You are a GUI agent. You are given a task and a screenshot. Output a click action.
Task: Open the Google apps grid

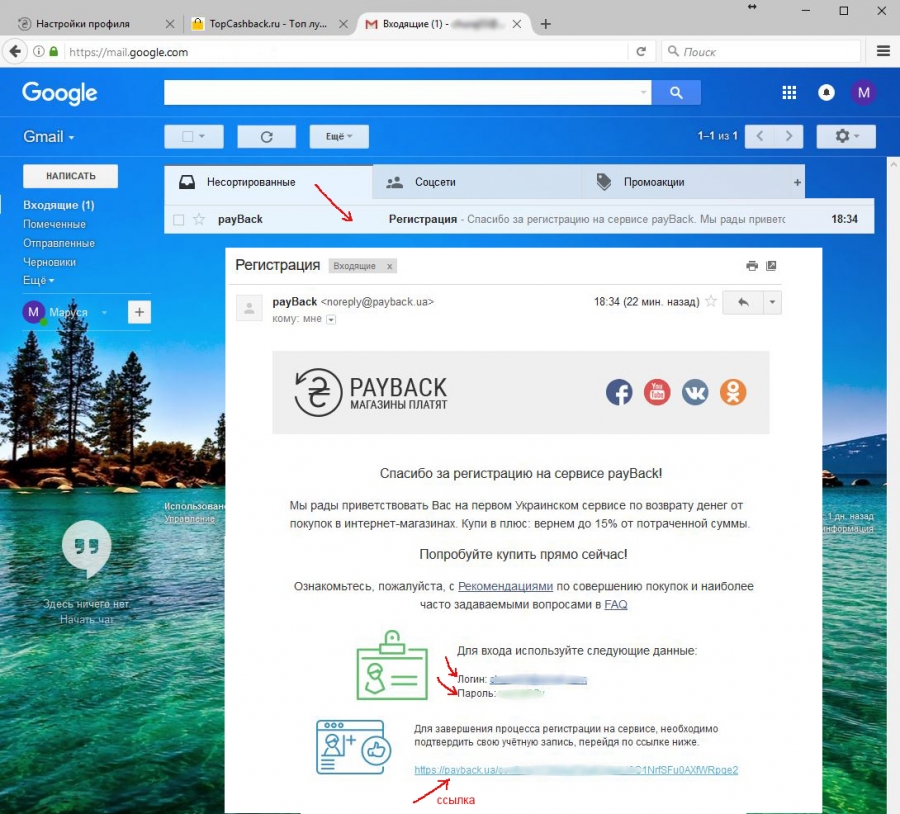[x=789, y=92]
